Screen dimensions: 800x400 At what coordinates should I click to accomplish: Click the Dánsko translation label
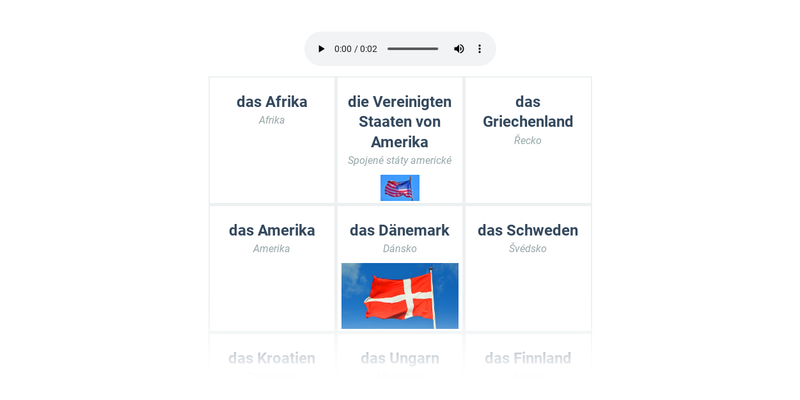coord(400,249)
